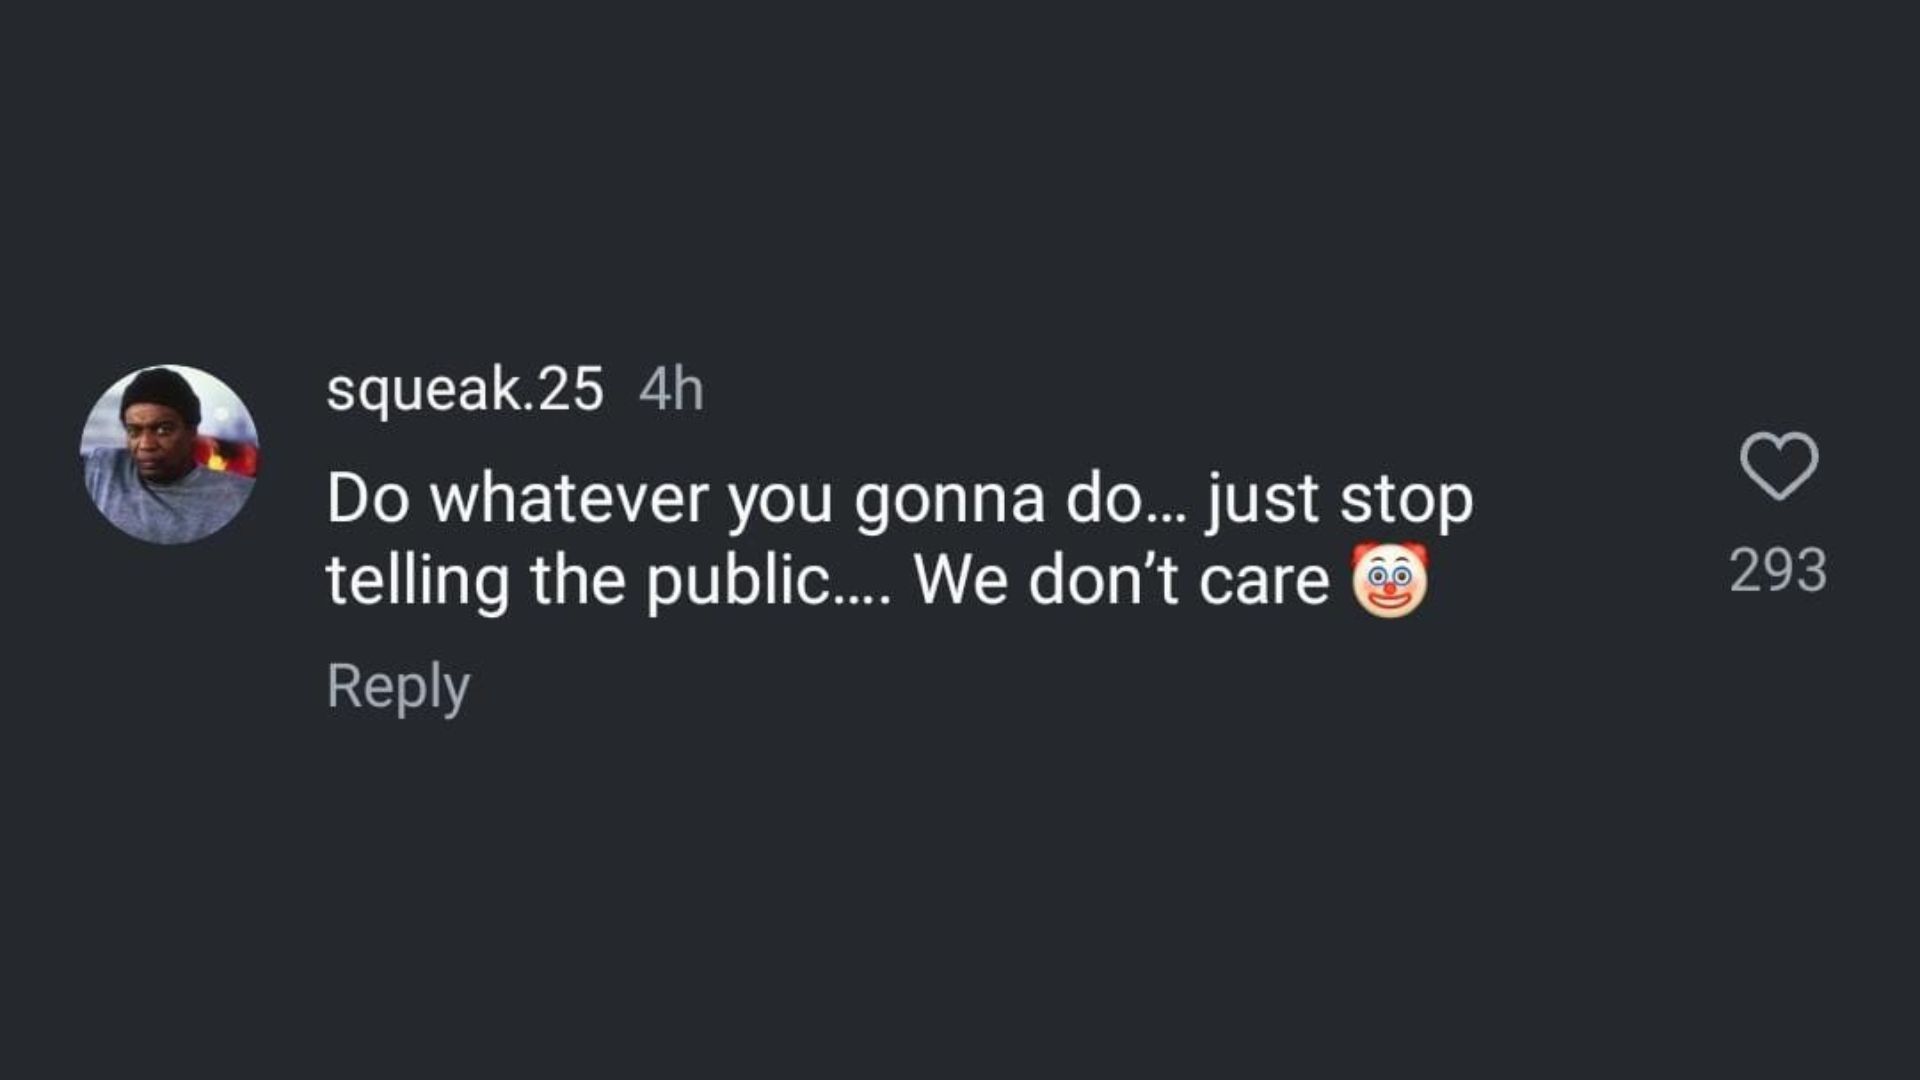Click the word "gonna" in the comment
This screenshot has height=1080, width=1920.
pos(949,500)
